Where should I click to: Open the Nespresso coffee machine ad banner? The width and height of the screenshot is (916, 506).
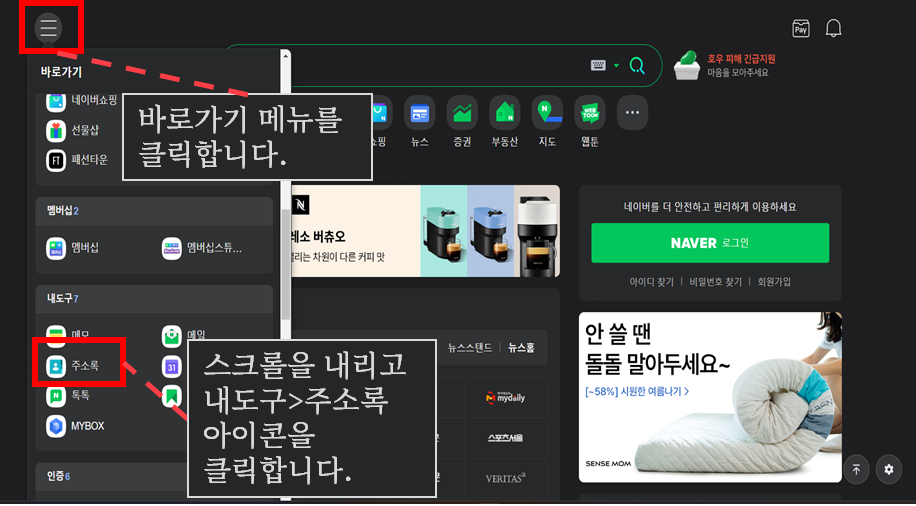425,231
